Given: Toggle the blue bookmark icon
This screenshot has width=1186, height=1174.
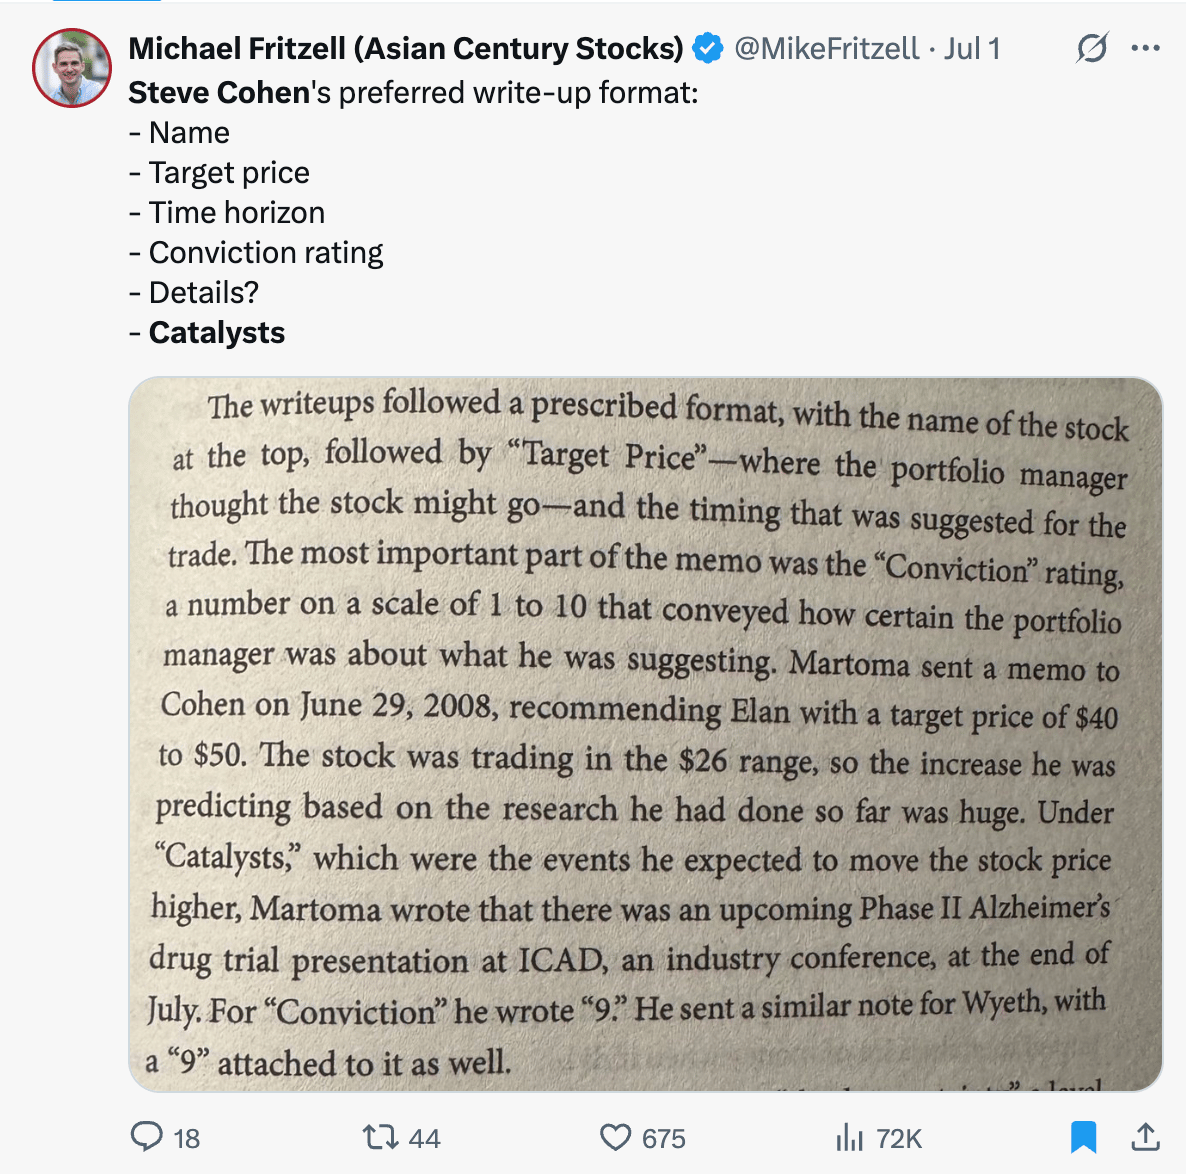Looking at the screenshot, I should 1083,1137.
